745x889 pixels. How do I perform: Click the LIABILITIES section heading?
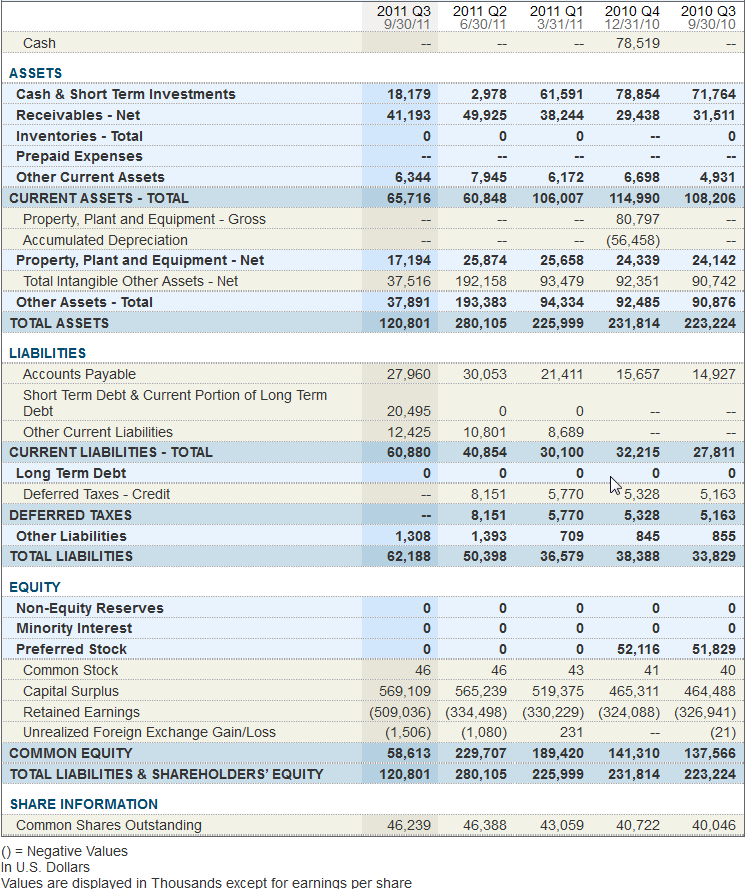point(47,353)
